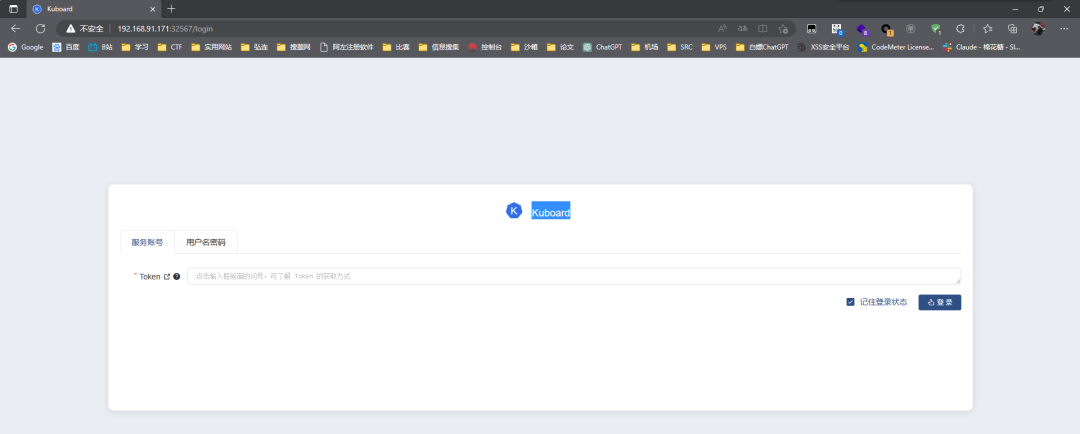Open the CodeMeter License bookmark
The width and height of the screenshot is (1080, 434).
[896, 48]
